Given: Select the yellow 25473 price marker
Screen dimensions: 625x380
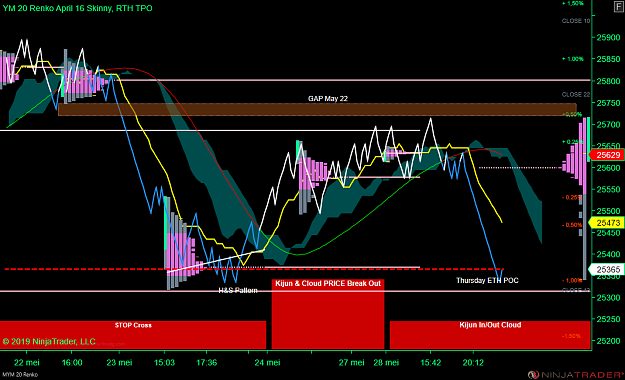Looking at the screenshot, I should tap(607, 222).
